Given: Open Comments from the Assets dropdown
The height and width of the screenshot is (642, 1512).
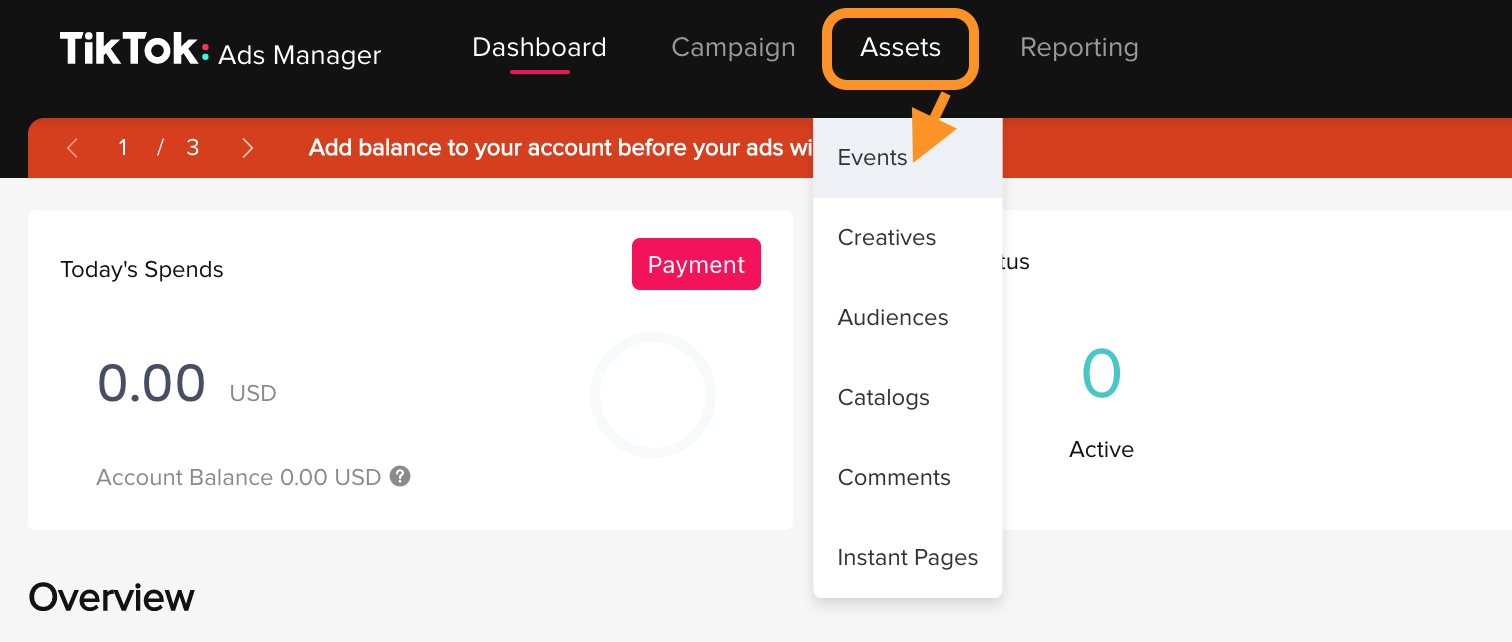Looking at the screenshot, I should [894, 478].
